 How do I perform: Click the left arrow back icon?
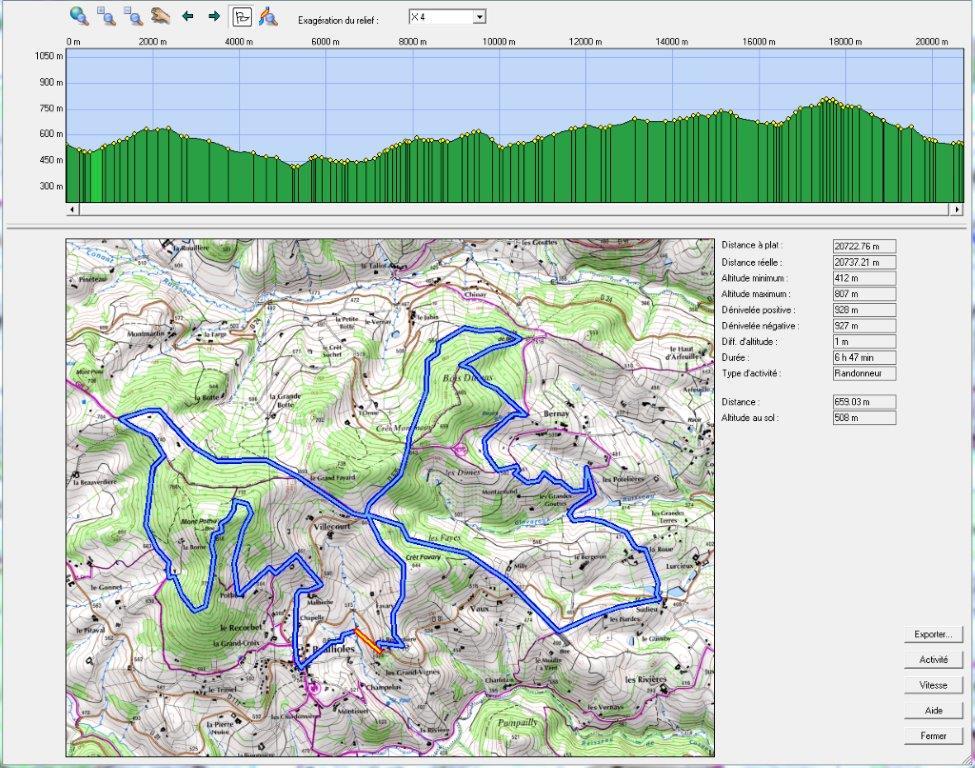187,16
